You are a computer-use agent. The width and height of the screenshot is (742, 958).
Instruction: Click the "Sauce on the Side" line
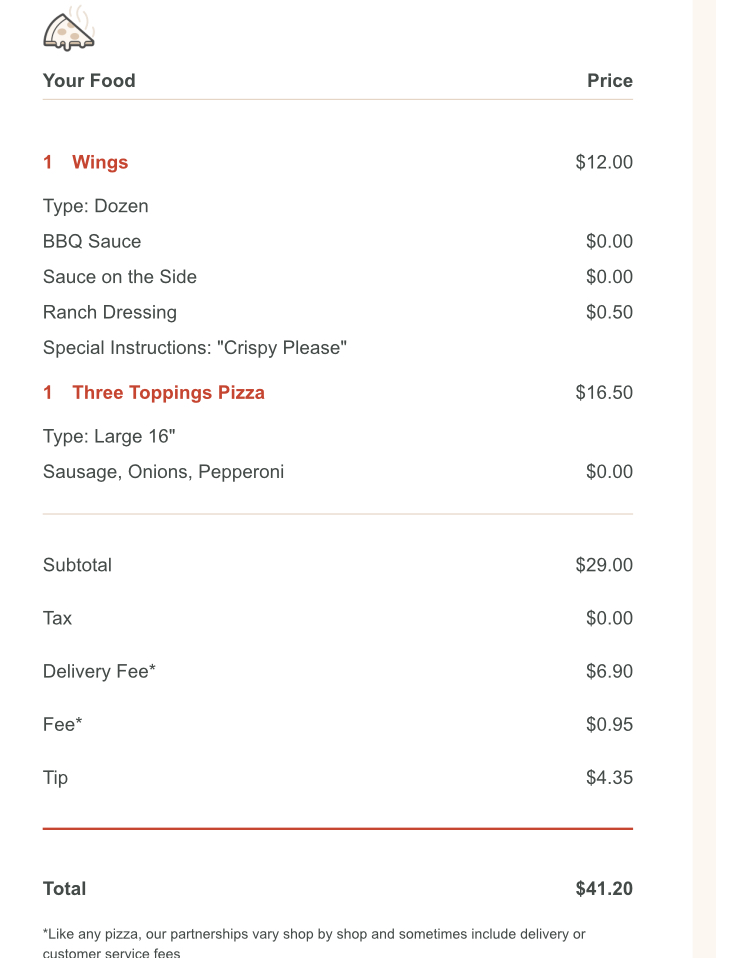point(120,277)
